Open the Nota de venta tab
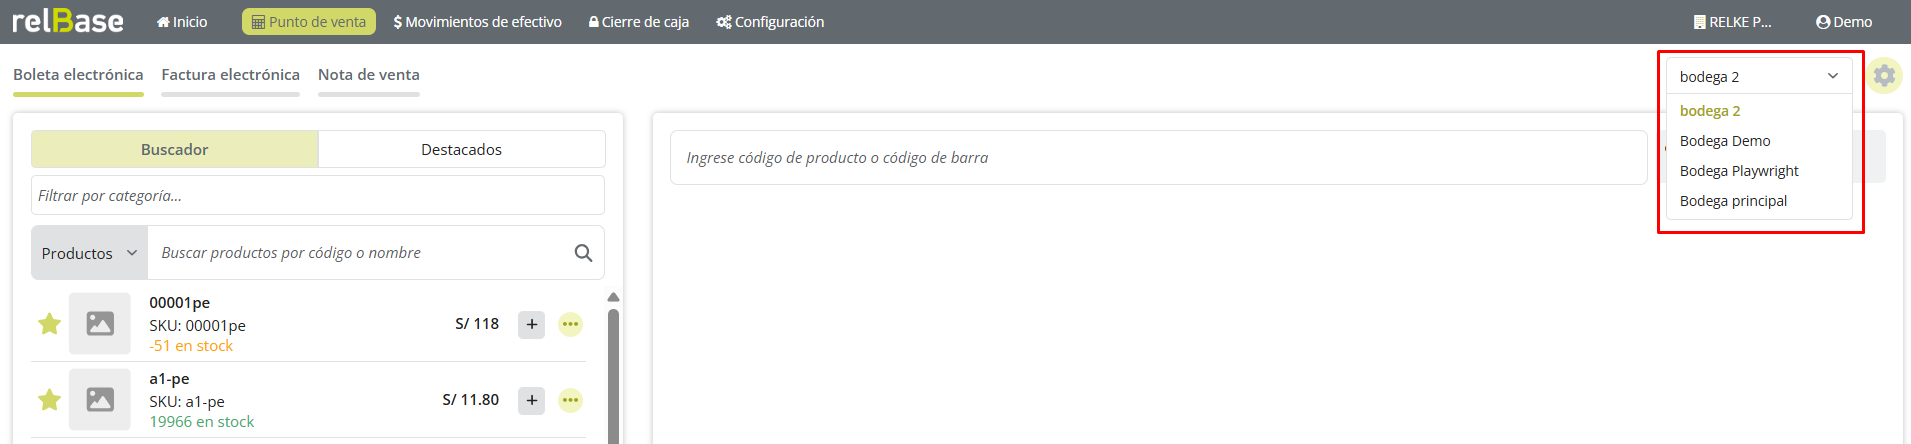 click(x=368, y=75)
